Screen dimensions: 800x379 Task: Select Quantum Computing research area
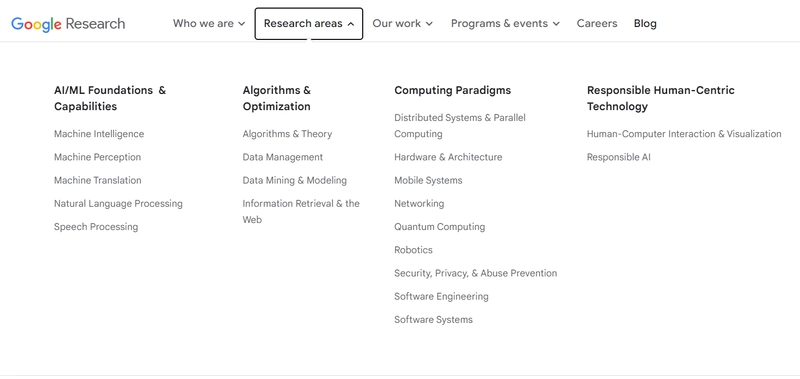[x=439, y=226]
